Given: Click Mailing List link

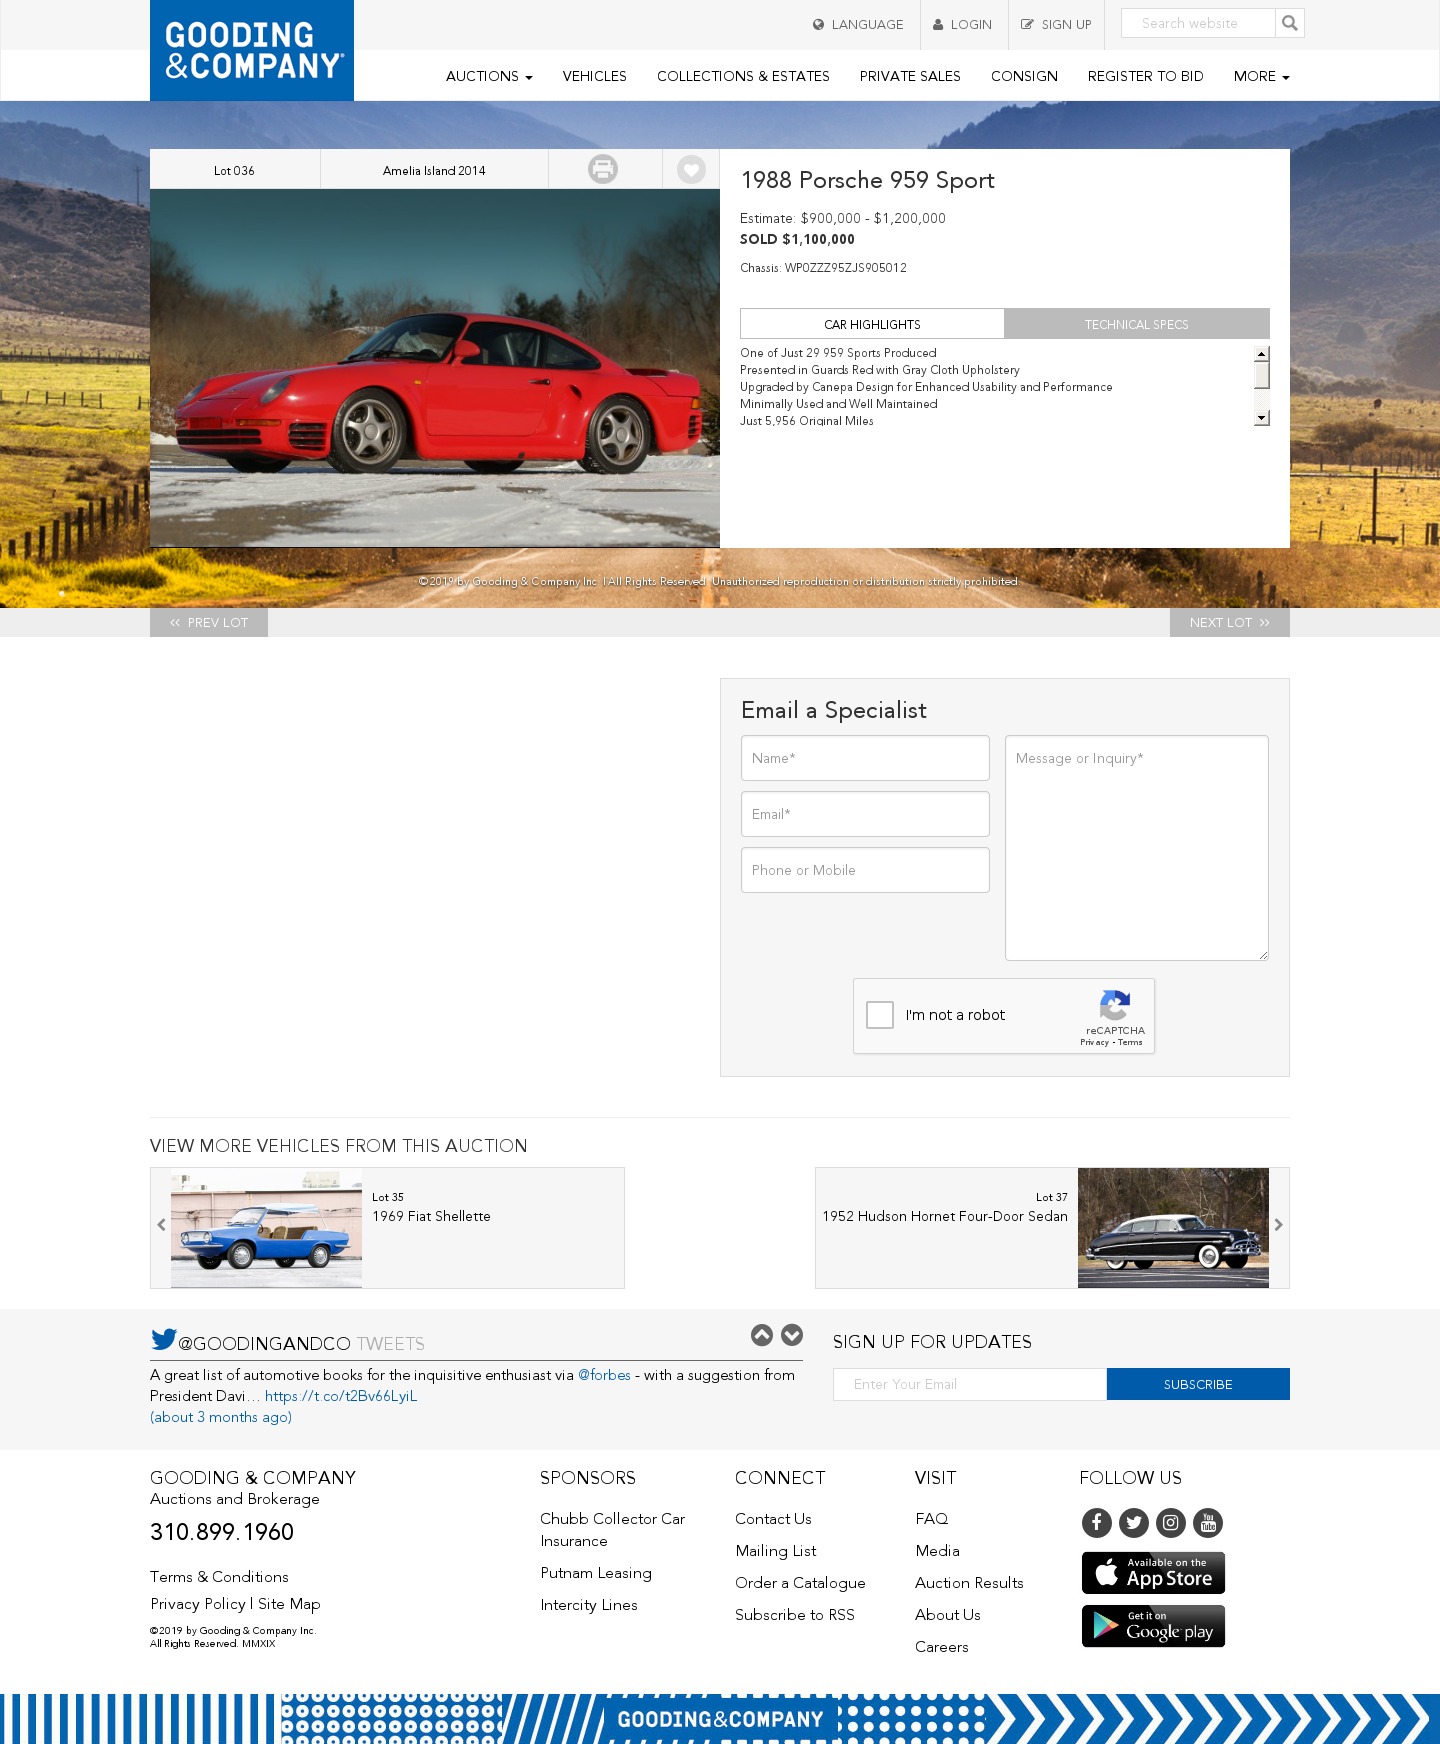Looking at the screenshot, I should [776, 1551].
